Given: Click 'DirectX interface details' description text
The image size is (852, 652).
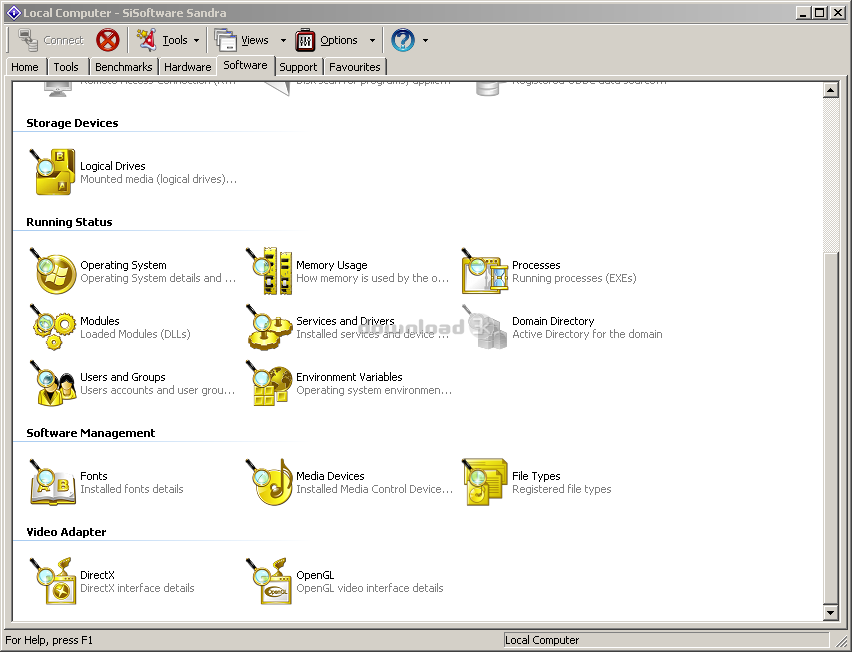Looking at the screenshot, I should 137,588.
